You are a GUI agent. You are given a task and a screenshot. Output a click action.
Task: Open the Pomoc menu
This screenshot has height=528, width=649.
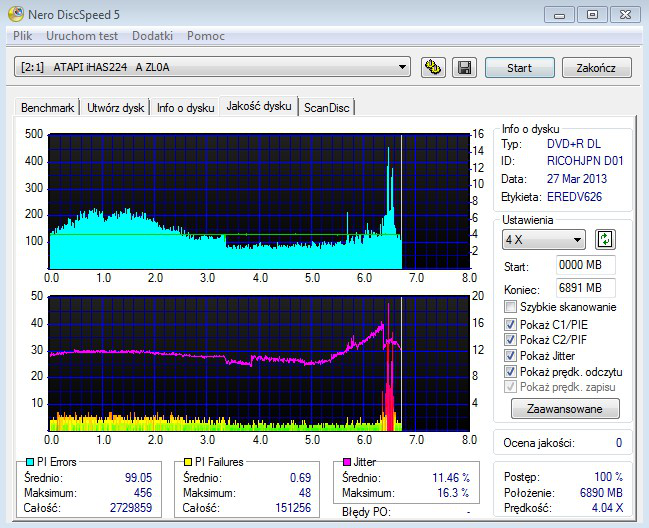pyautogui.click(x=206, y=36)
